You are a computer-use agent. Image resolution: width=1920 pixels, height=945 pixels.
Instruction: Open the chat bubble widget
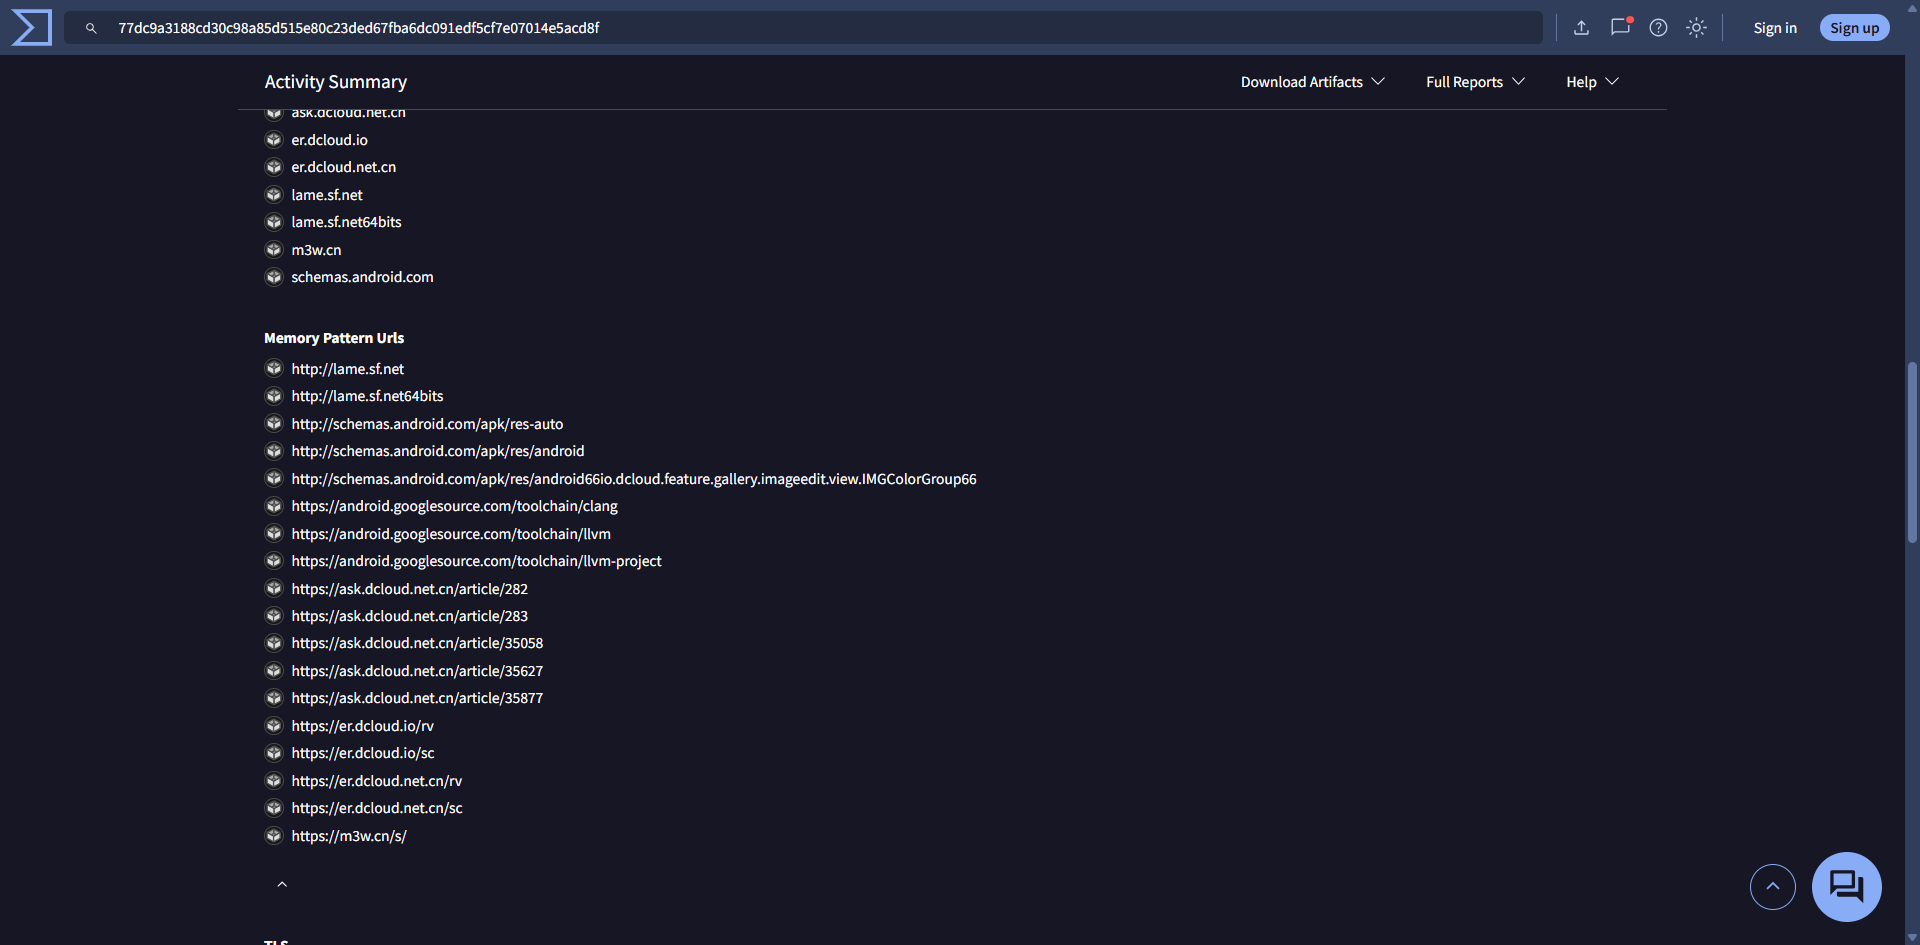(1846, 886)
